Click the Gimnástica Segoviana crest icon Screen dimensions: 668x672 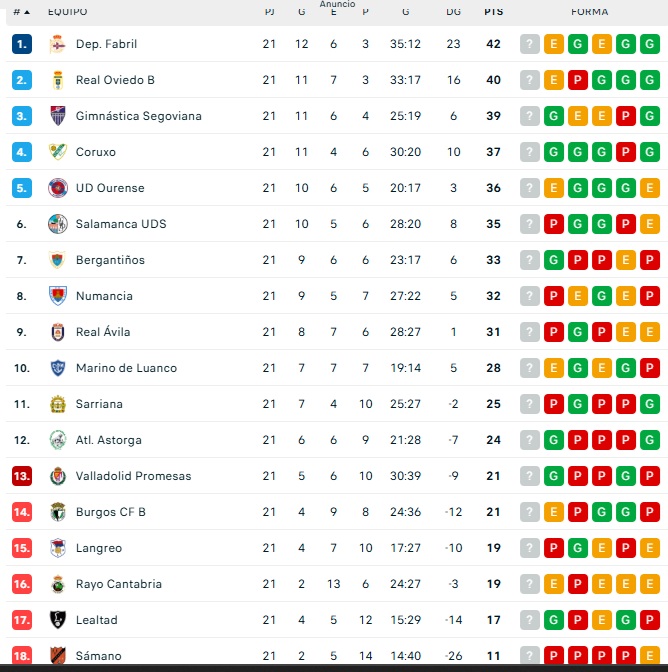[x=57, y=116]
